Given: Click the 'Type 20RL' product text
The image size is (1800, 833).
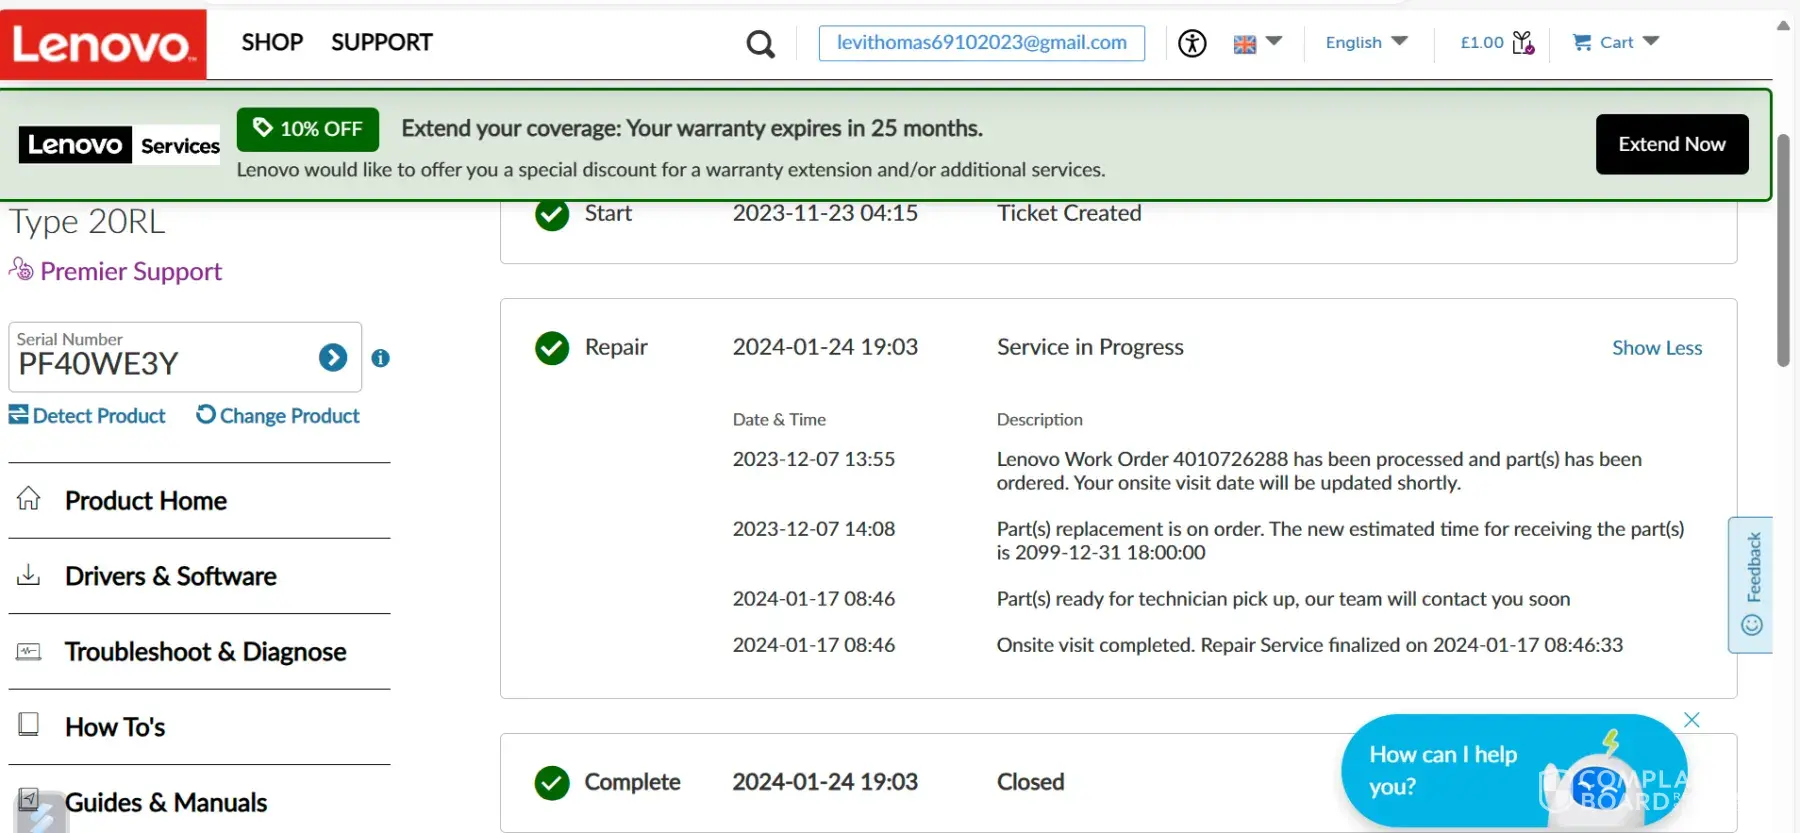Looking at the screenshot, I should [x=88, y=222].
